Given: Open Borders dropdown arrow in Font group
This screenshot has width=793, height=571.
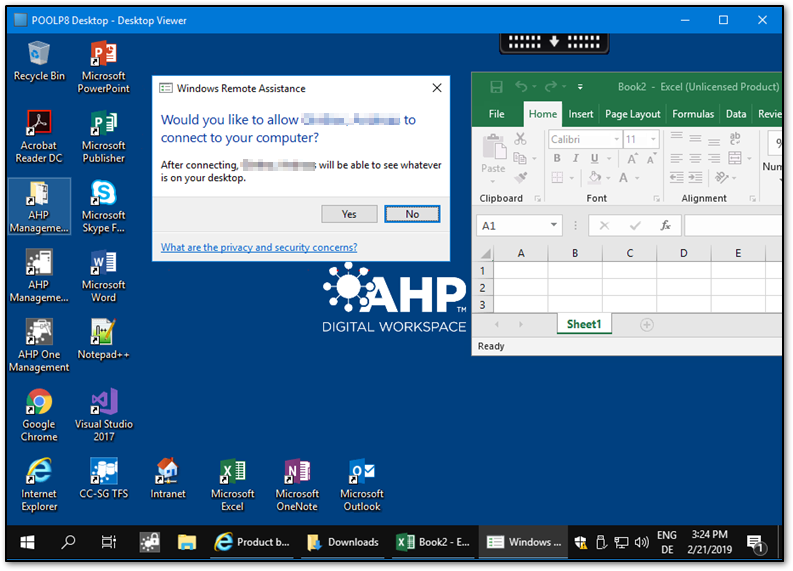Looking at the screenshot, I should tap(571, 178).
